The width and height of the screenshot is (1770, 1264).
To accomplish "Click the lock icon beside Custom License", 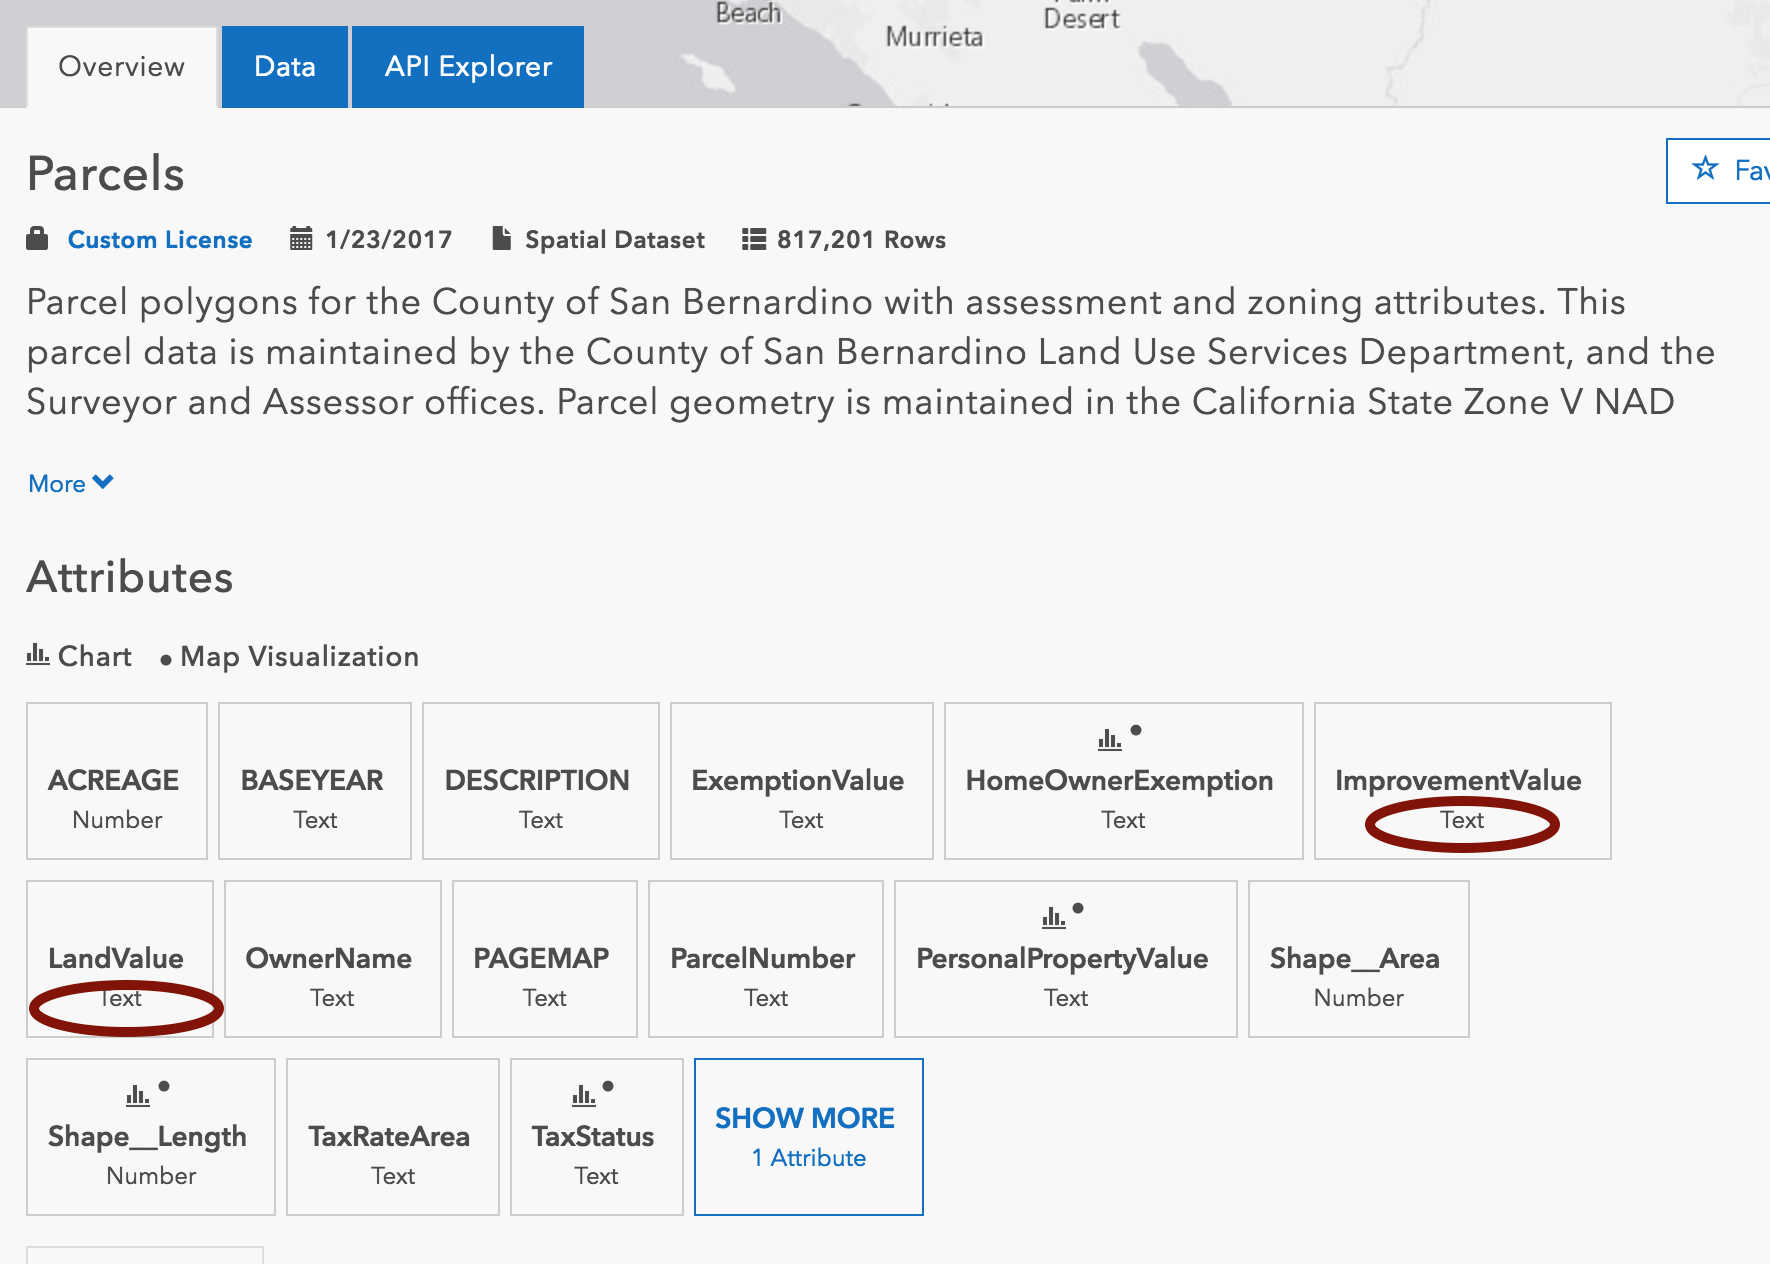I will (x=37, y=239).
